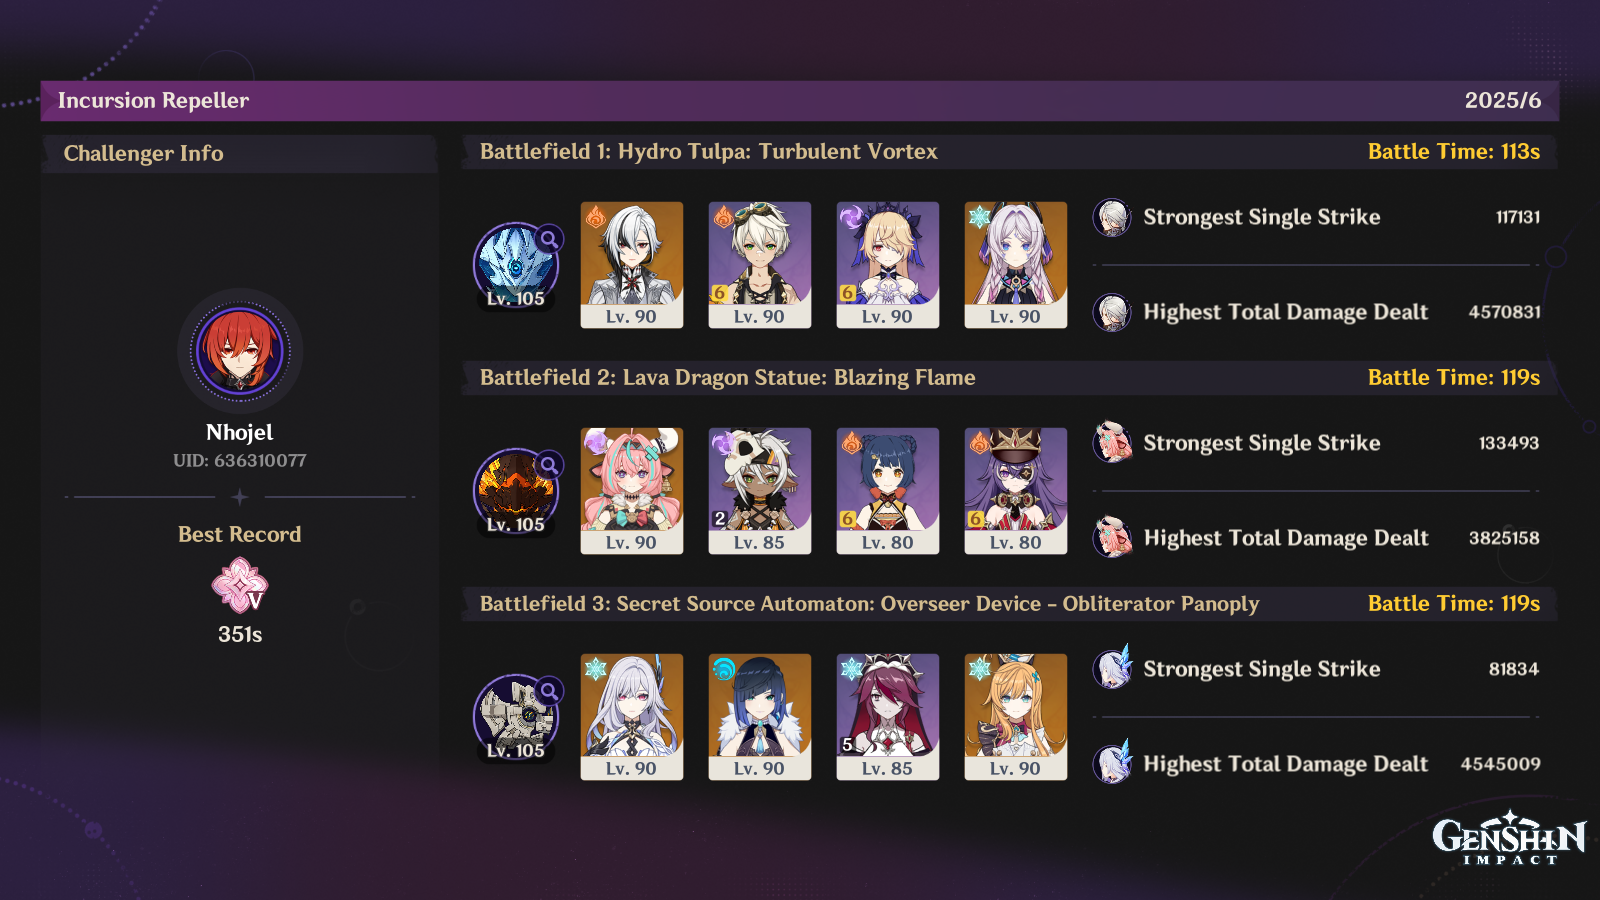Select the Lv. 85 skull-mask character card

760,491
